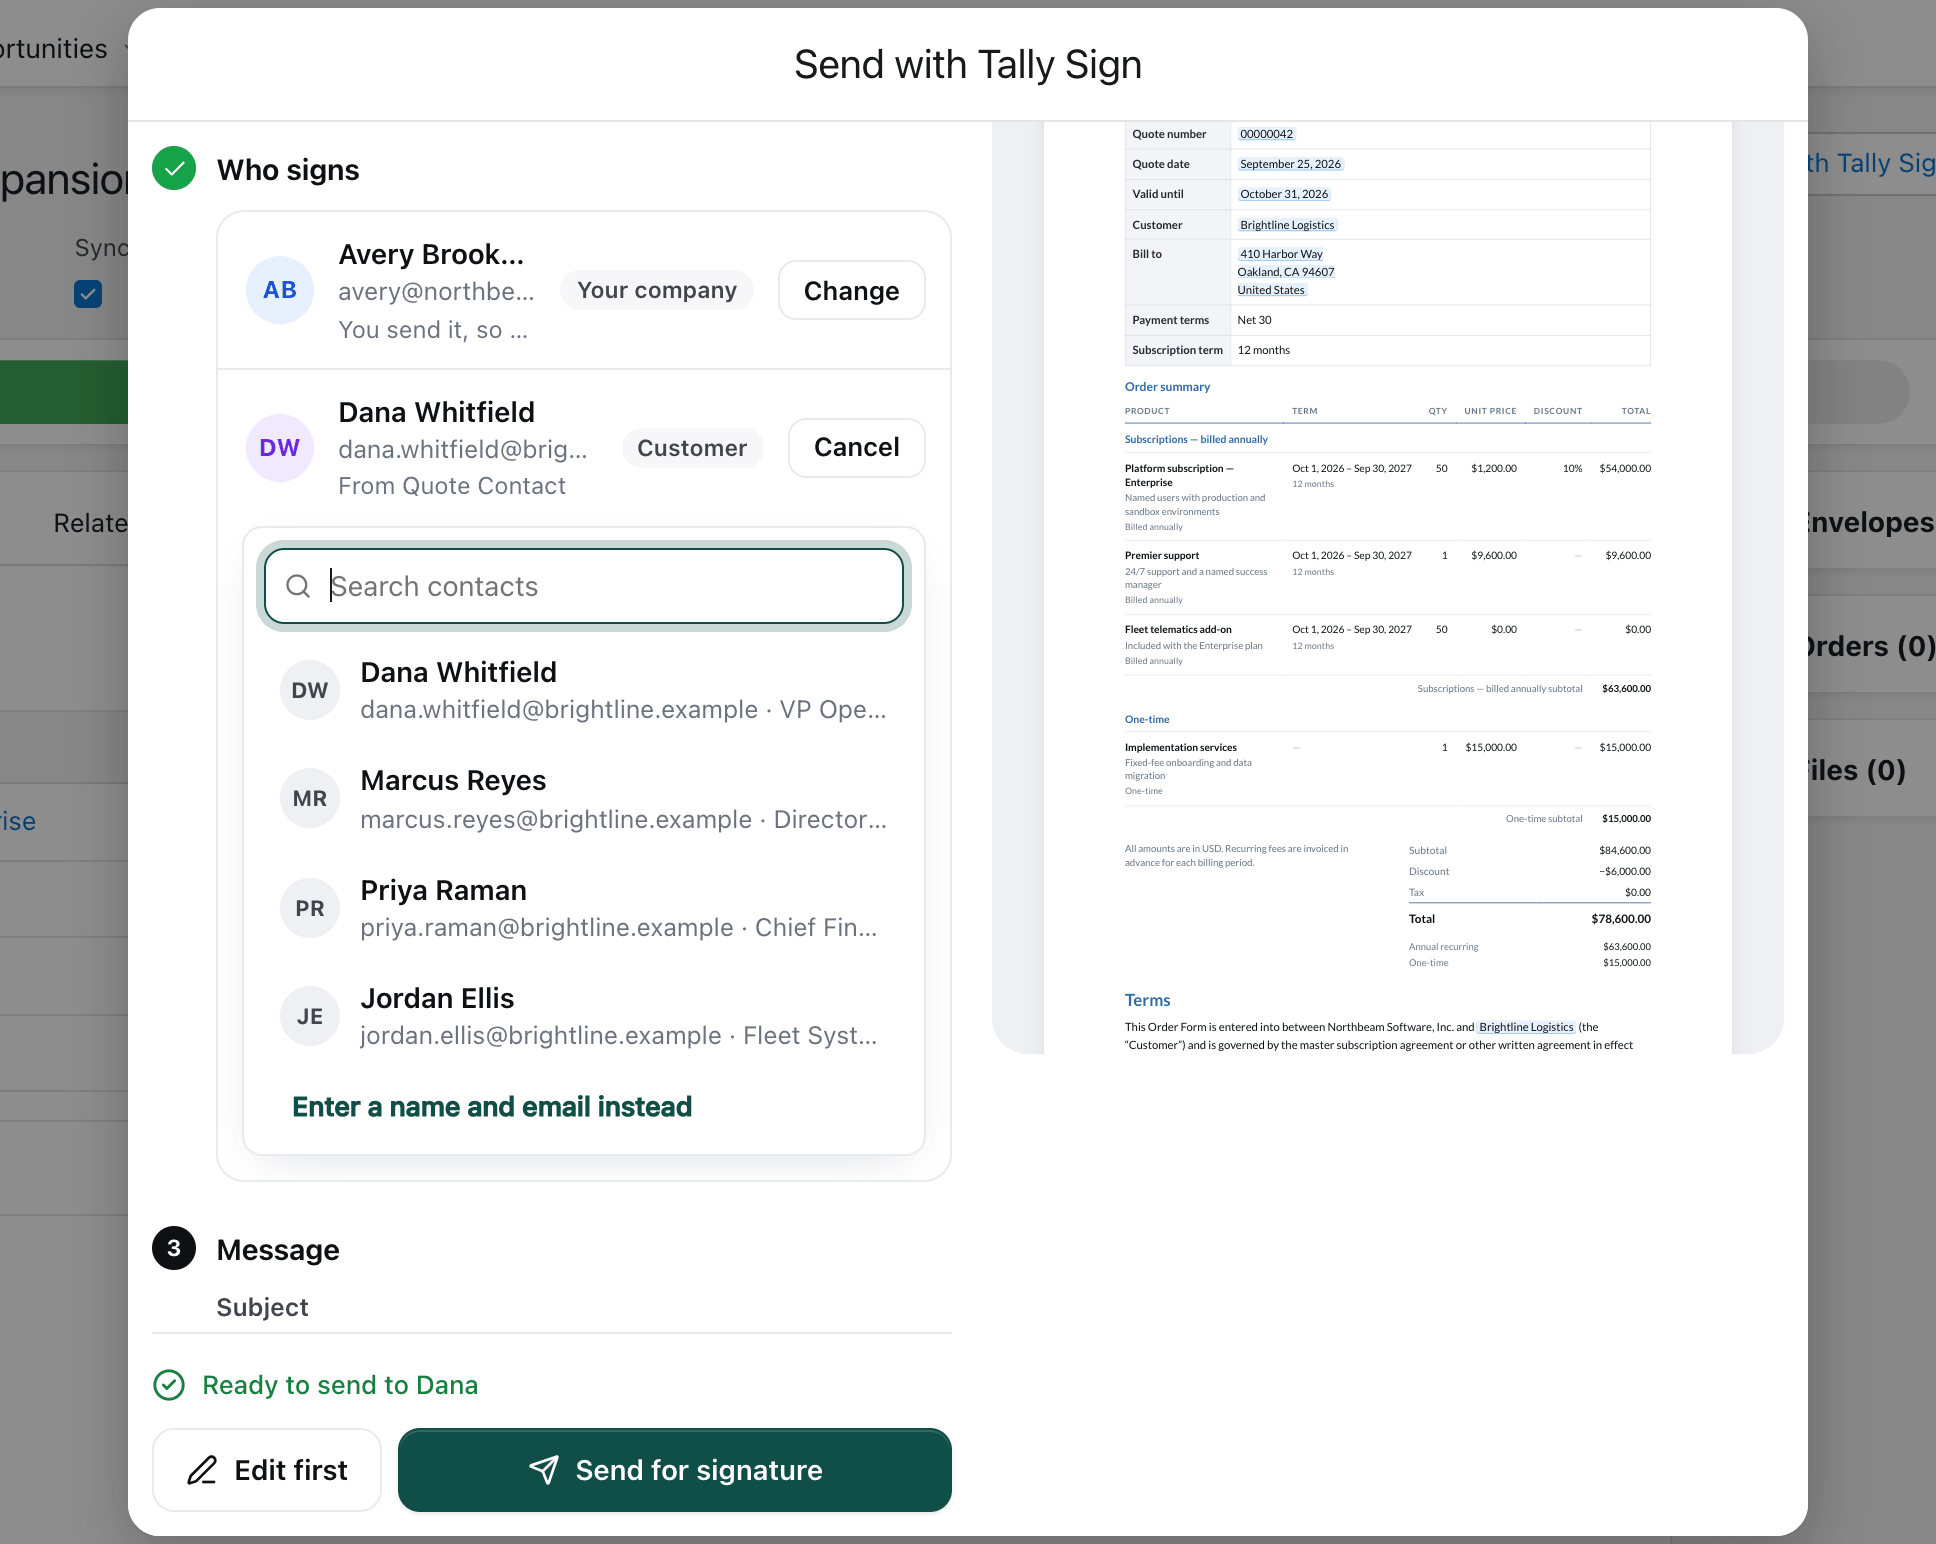Click Enter a name and email instead

click(492, 1107)
